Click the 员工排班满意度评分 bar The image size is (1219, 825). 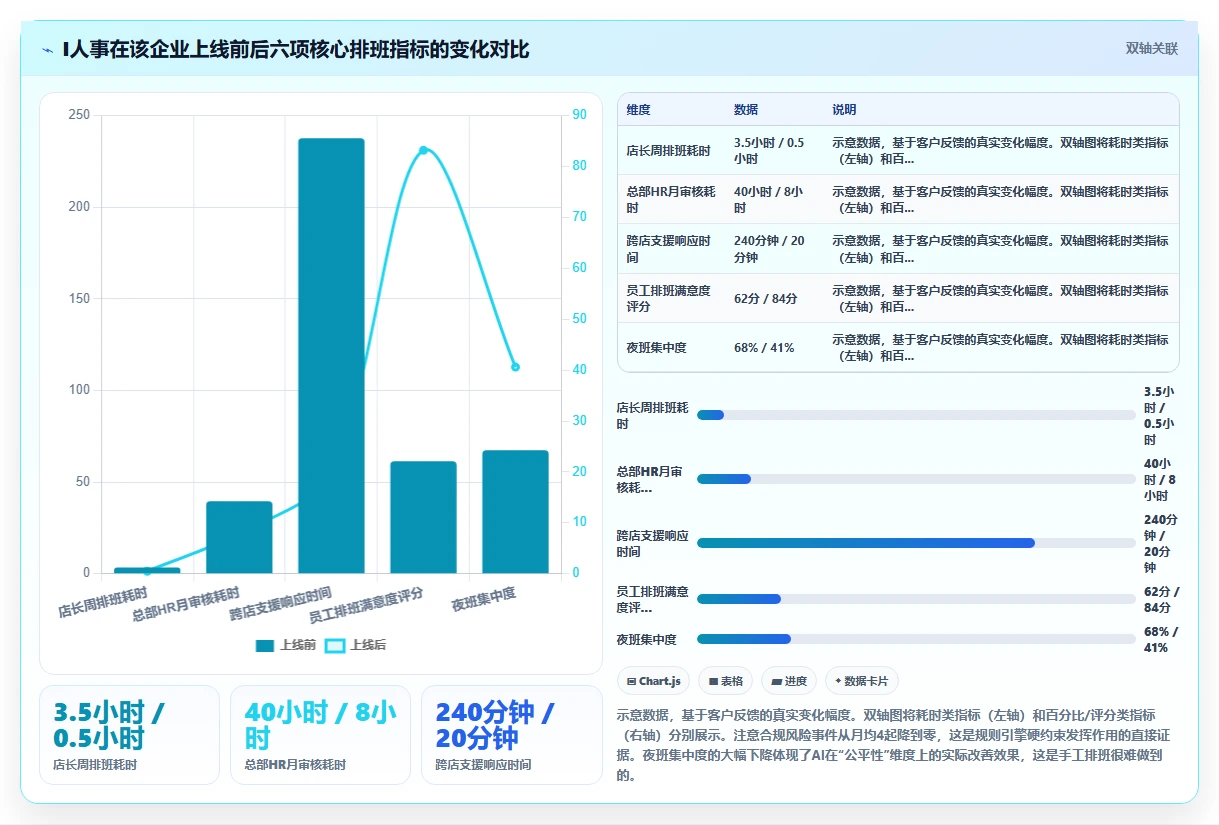tap(423, 517)
